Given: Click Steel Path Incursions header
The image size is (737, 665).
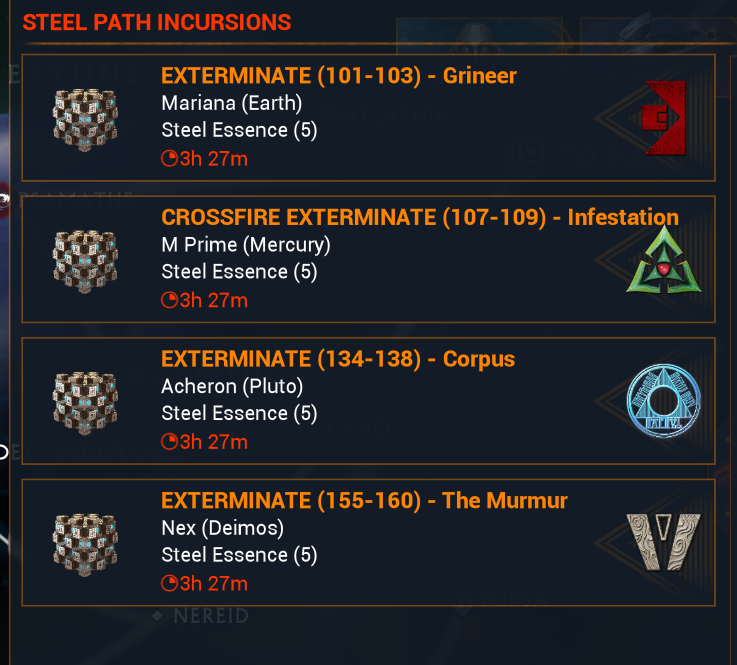Looking at the screenshot, I should [157, 22].
